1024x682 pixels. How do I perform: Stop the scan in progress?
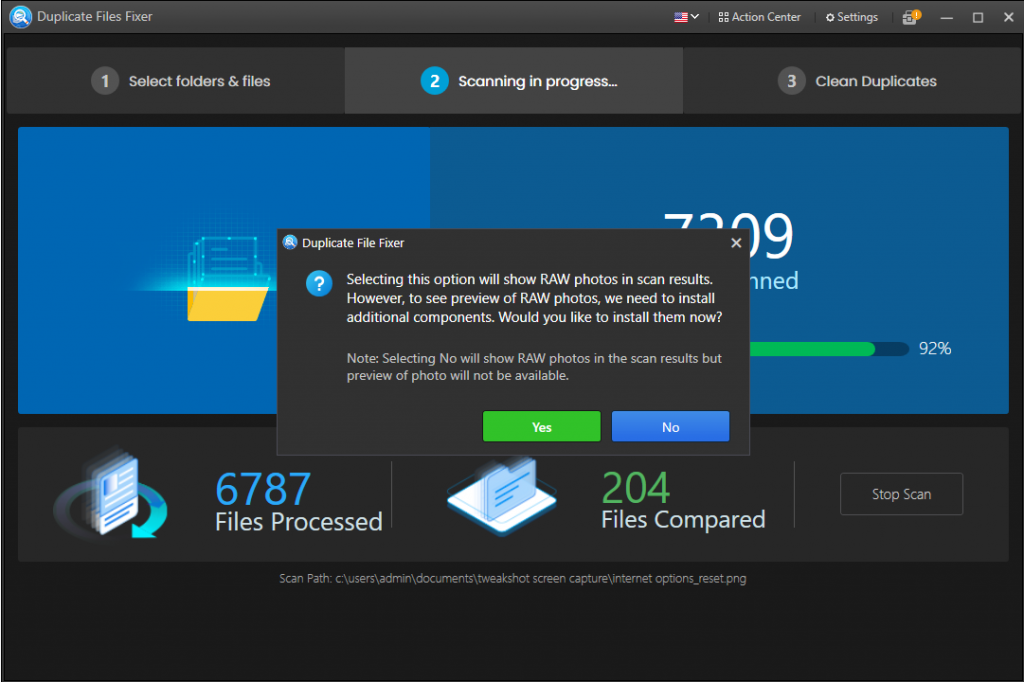tap(901, 494)
